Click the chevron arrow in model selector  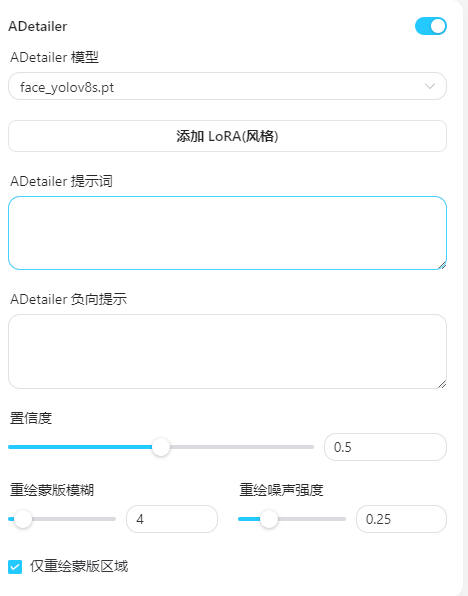[430, 86]
